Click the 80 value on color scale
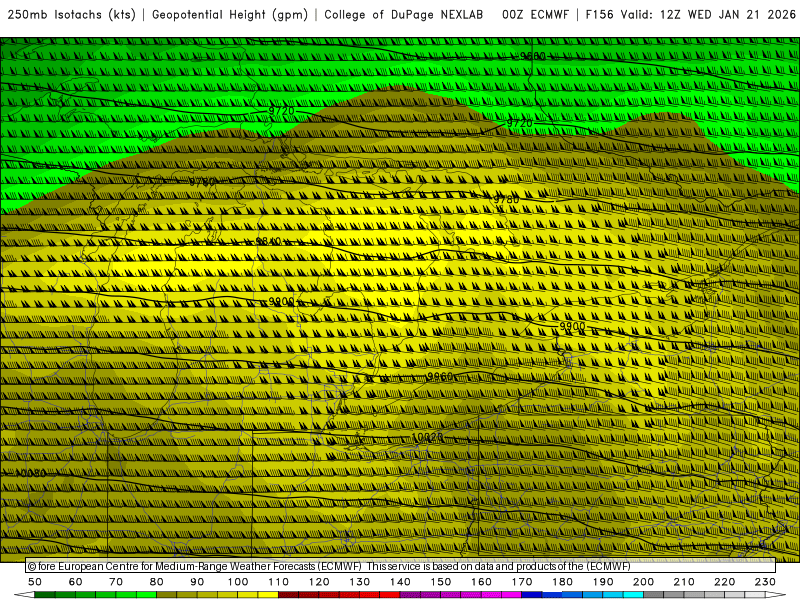Image resolution: width=800 pixels, height=600 pixels. 156,582
